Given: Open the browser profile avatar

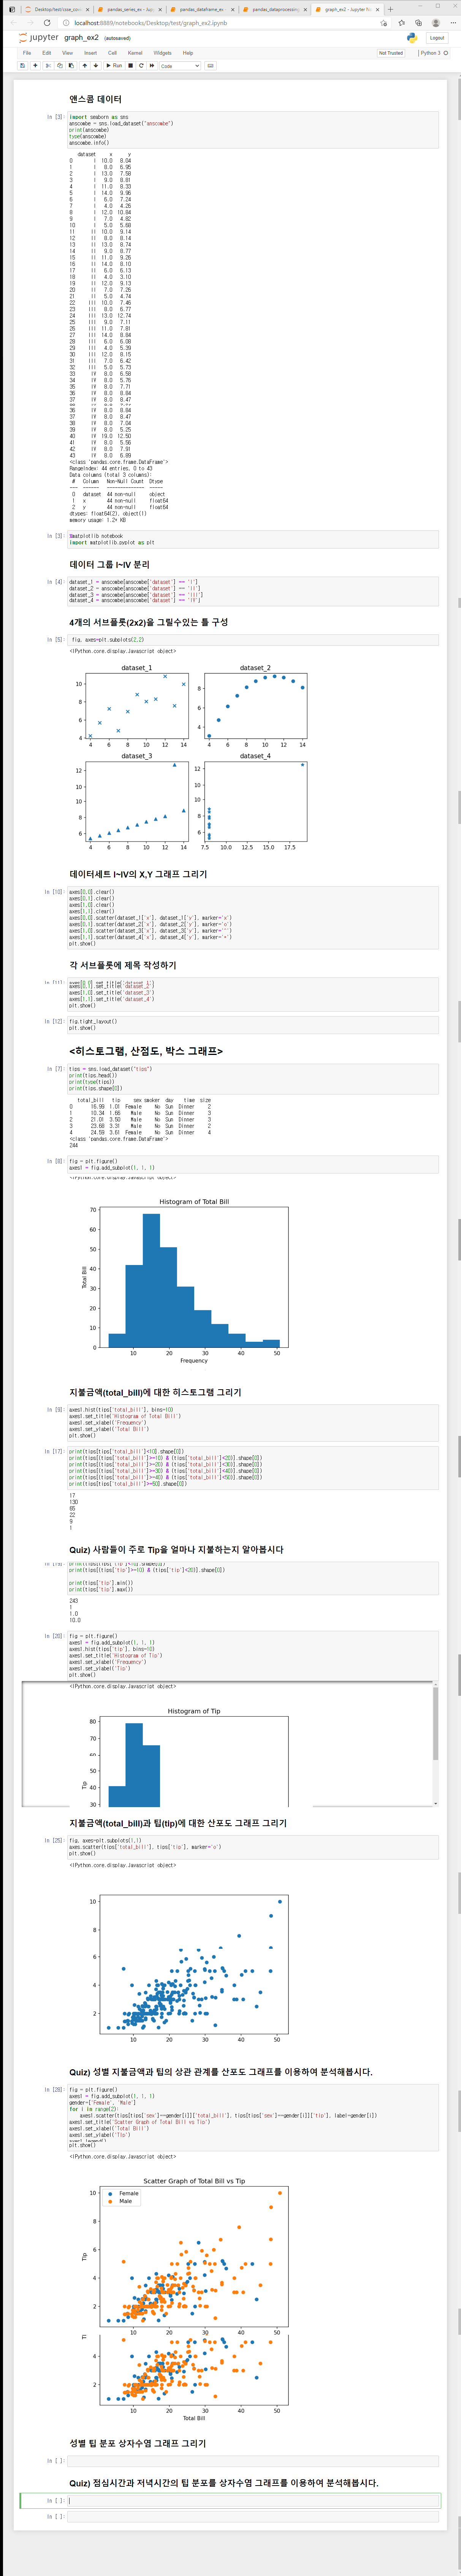Looking at the screenshot, I should pyautogui.click(x=435, y=23).
